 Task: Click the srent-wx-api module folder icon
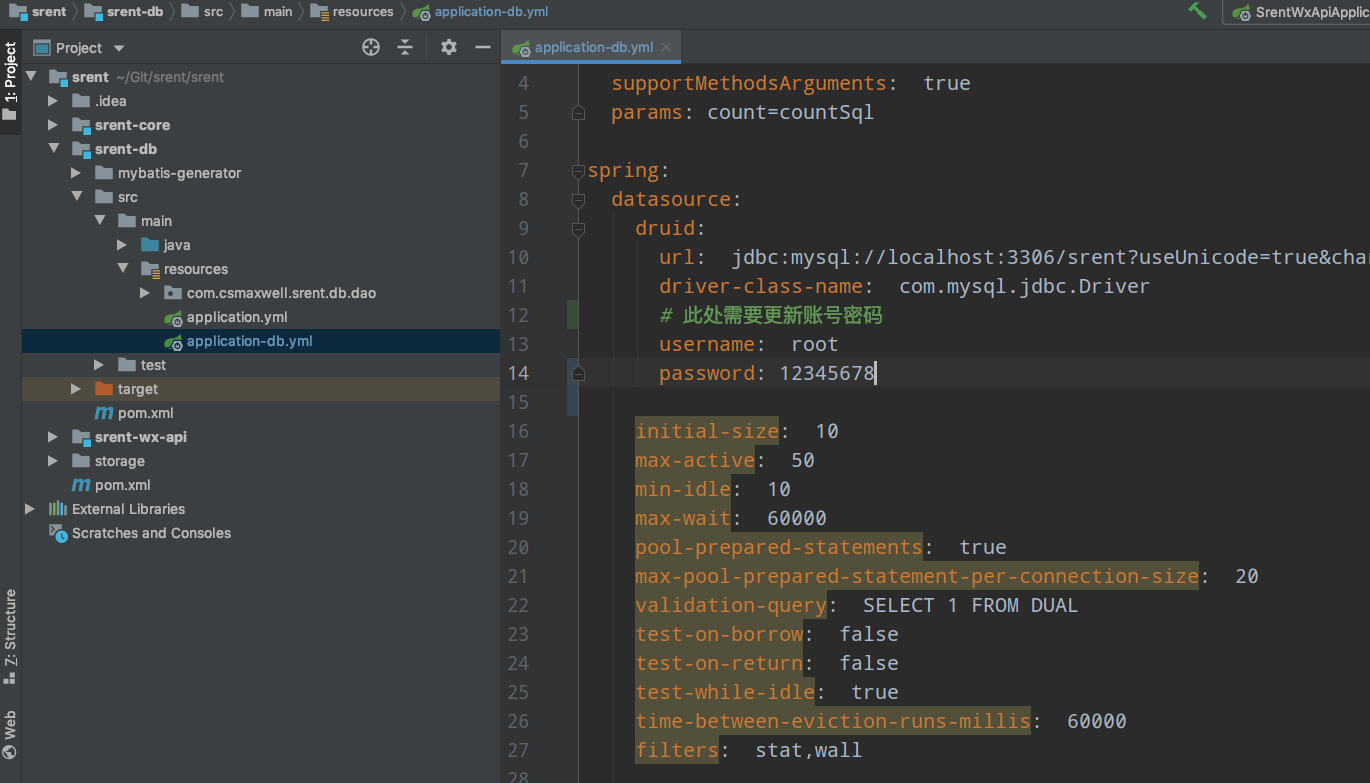(x=81, y=437)
